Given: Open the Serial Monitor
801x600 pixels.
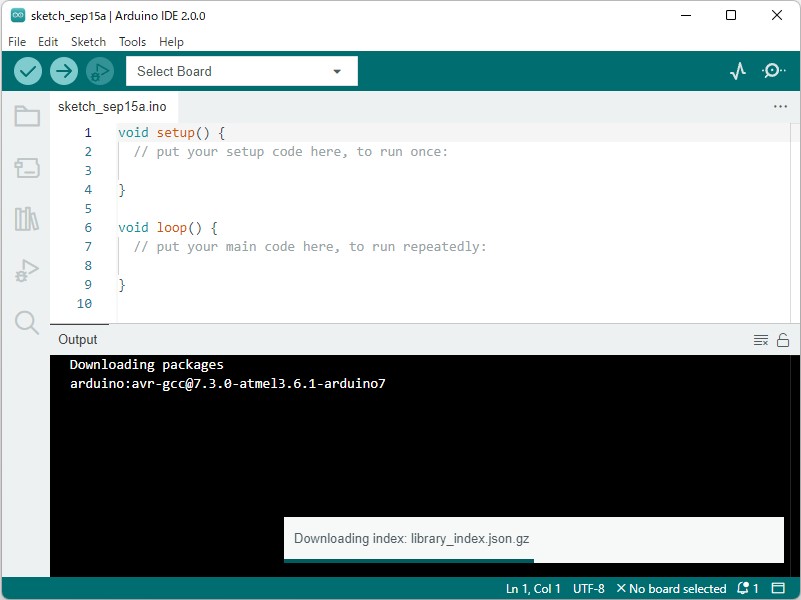Looking at the screenshot, I should point(772,71).
